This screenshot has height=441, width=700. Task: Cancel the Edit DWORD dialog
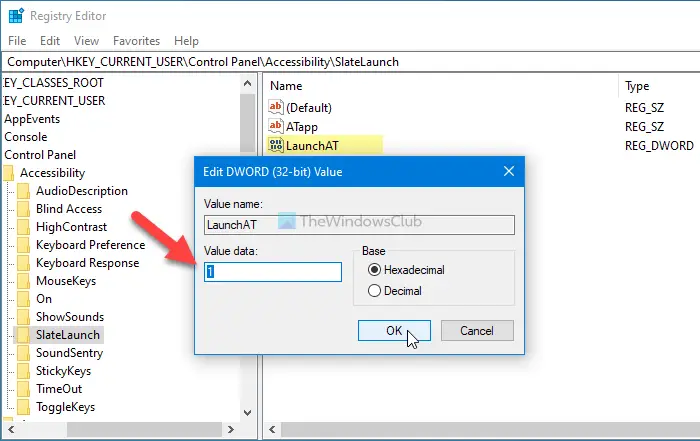point(477,330)
